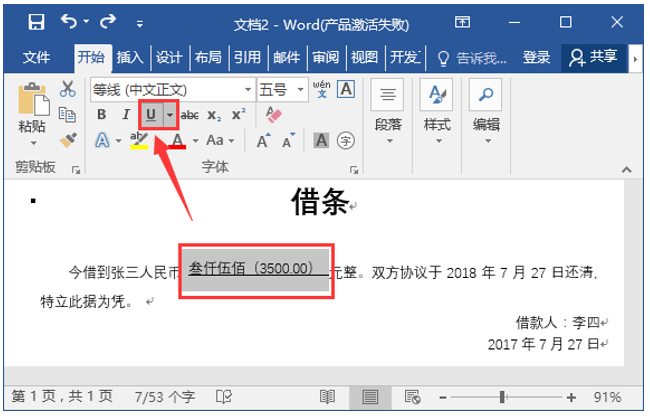650x416 pixels.
Task: Click the 共享 share button
Action: pyautogui.click(x=593, y=57)
